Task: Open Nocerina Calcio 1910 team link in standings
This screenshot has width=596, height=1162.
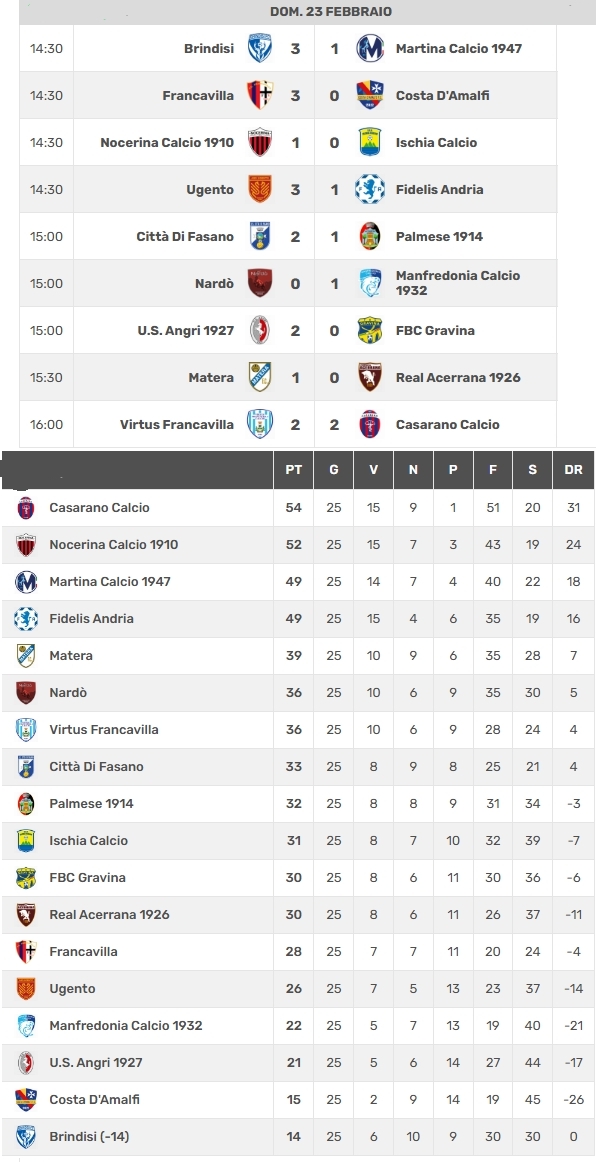Action: tap(113, 545)
